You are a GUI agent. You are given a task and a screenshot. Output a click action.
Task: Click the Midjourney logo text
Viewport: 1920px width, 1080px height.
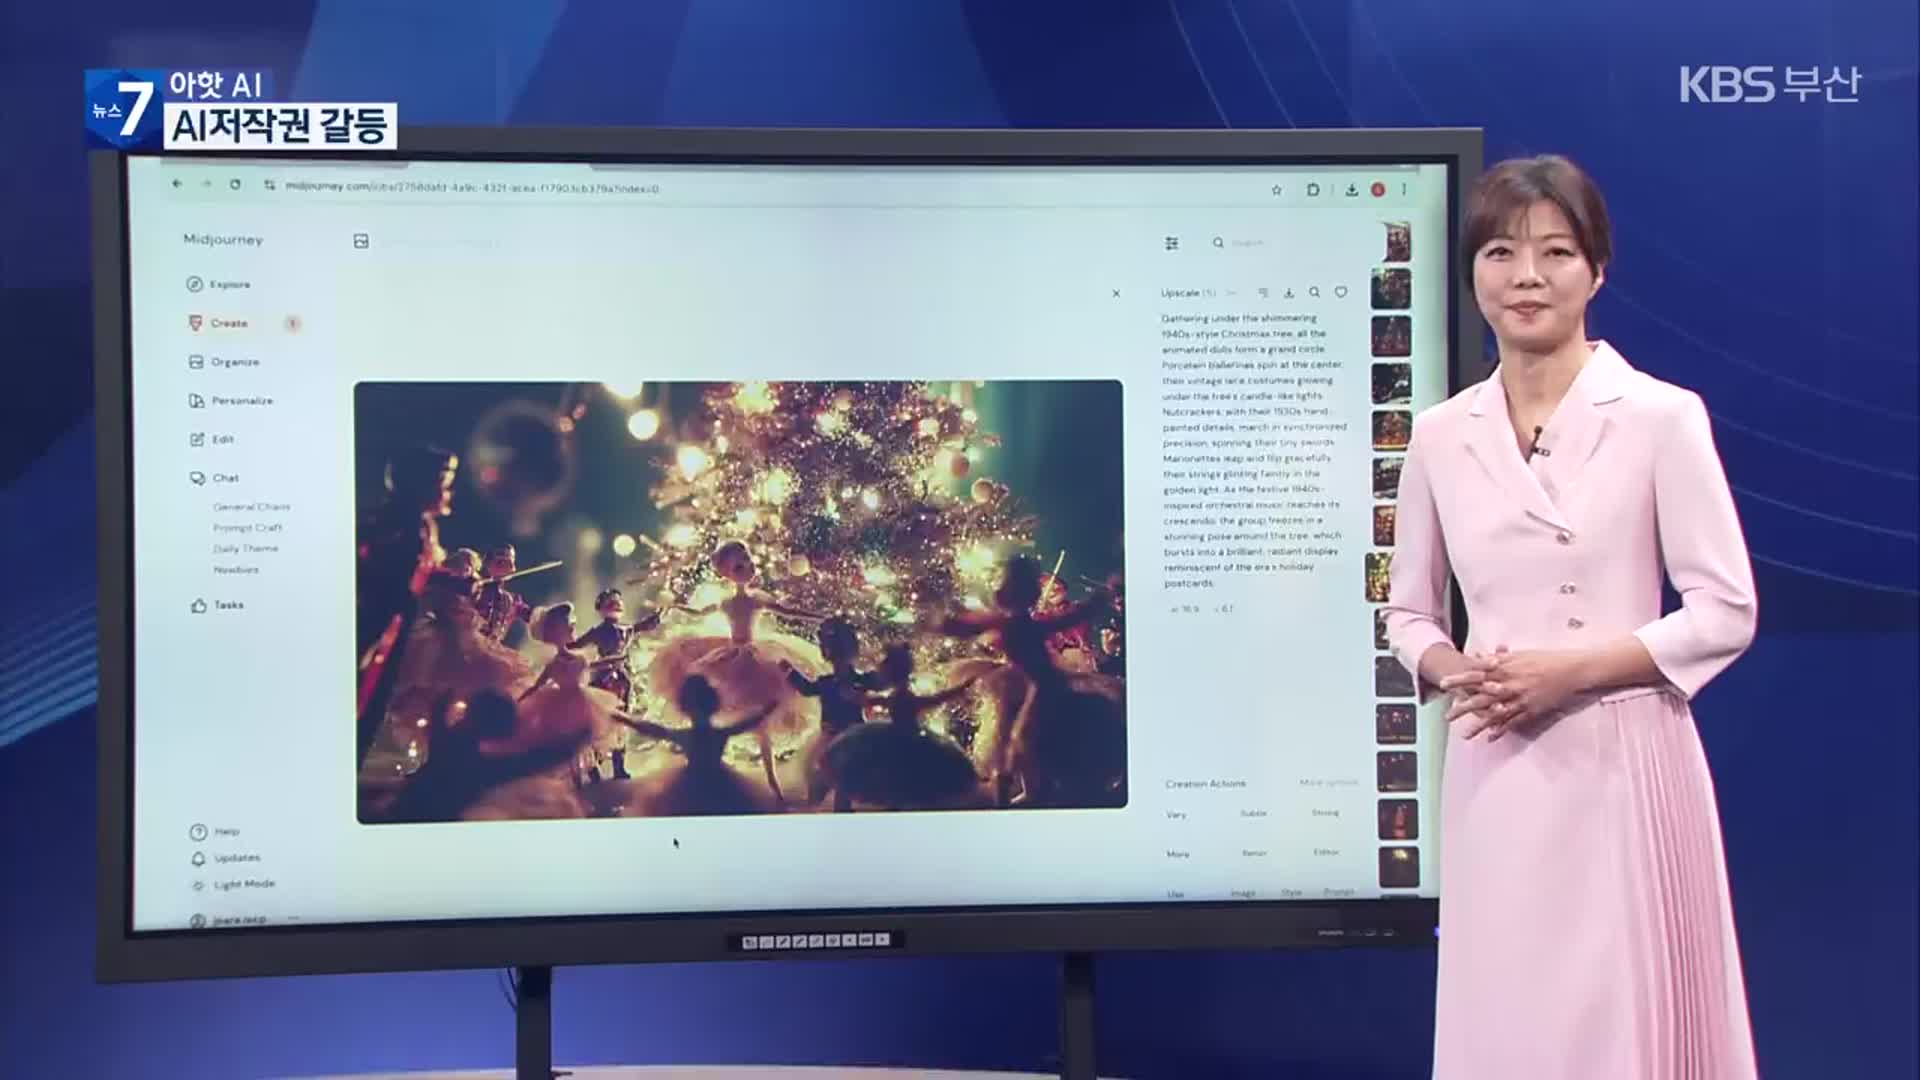tap(223, 240)
